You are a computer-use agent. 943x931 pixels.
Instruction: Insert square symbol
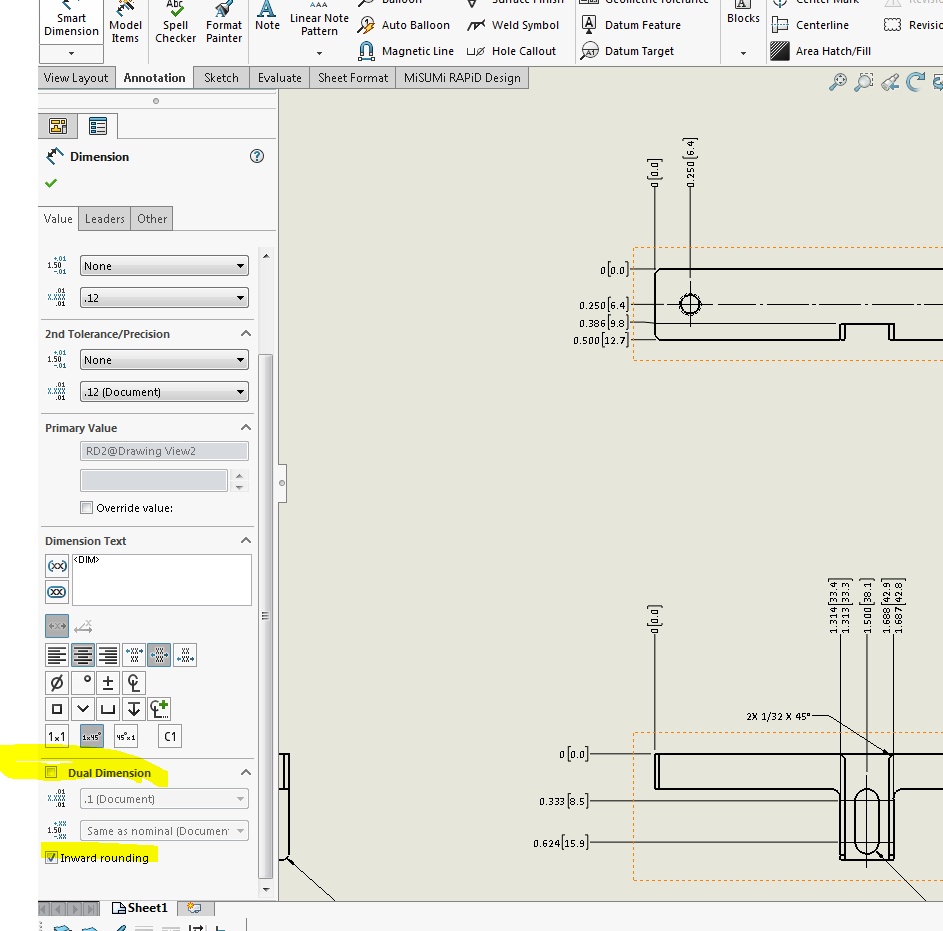pyautogui.click(x=57, y=709)
